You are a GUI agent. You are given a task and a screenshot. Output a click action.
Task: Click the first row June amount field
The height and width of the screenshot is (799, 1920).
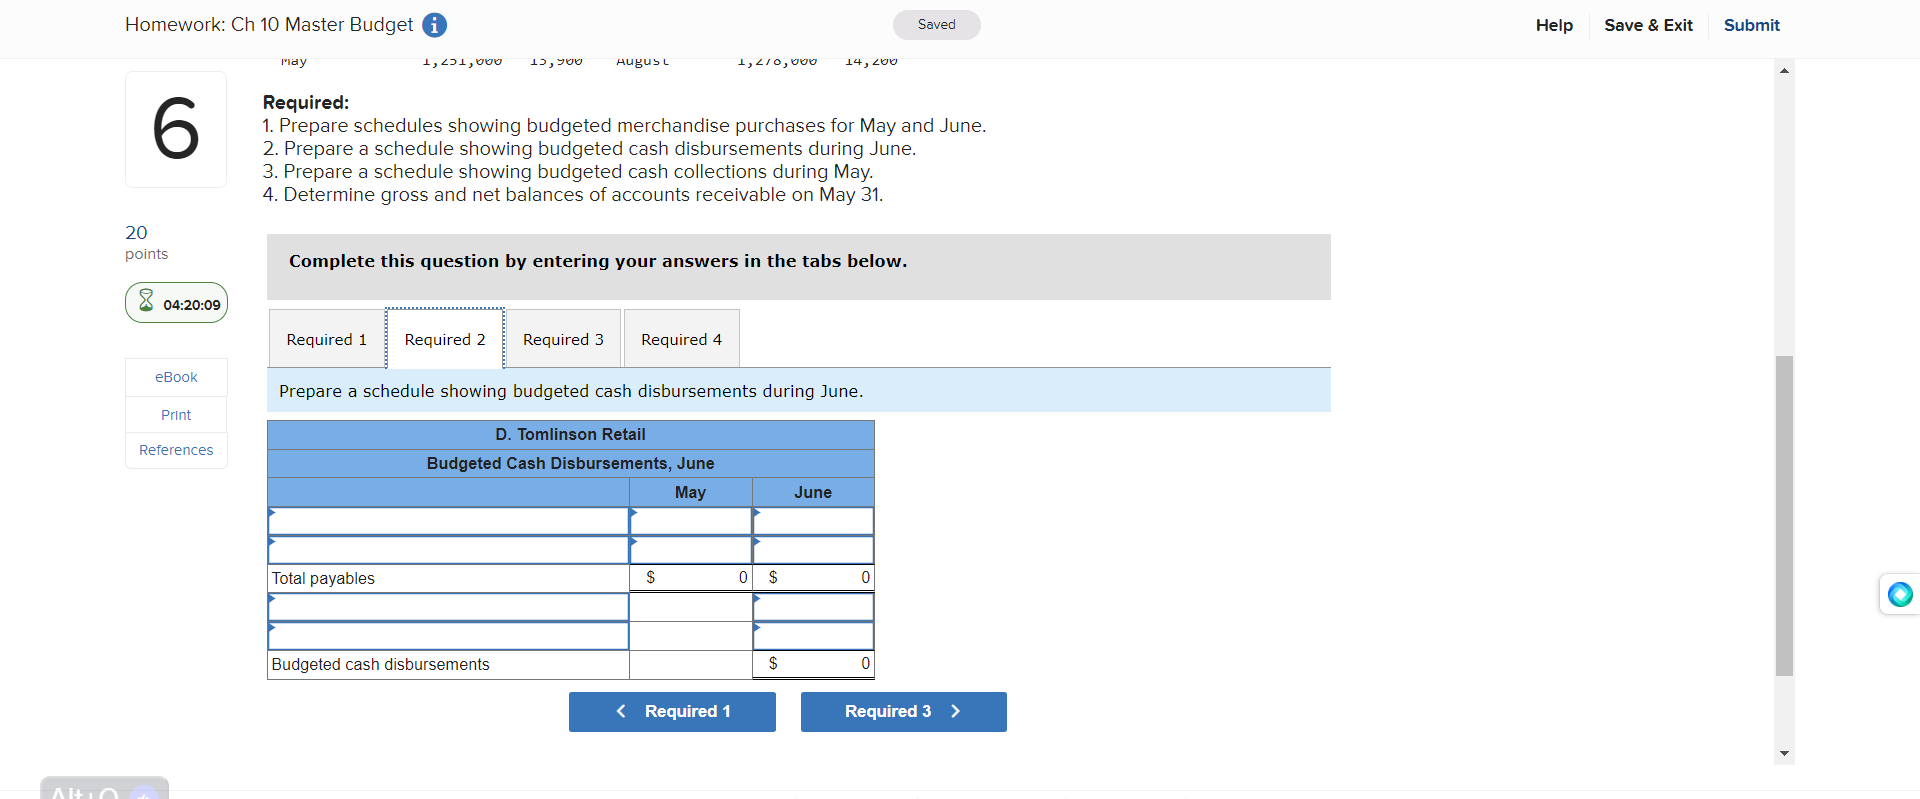coord(813,521)
